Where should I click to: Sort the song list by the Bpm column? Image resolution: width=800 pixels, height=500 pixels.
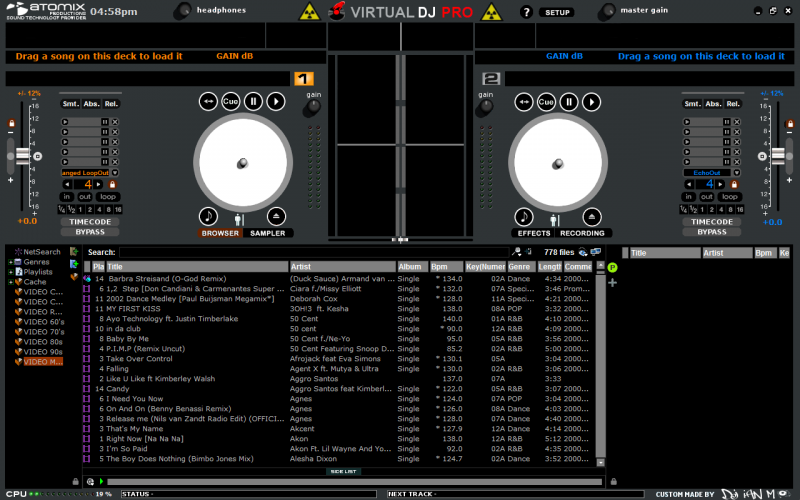tap(446, 266)
